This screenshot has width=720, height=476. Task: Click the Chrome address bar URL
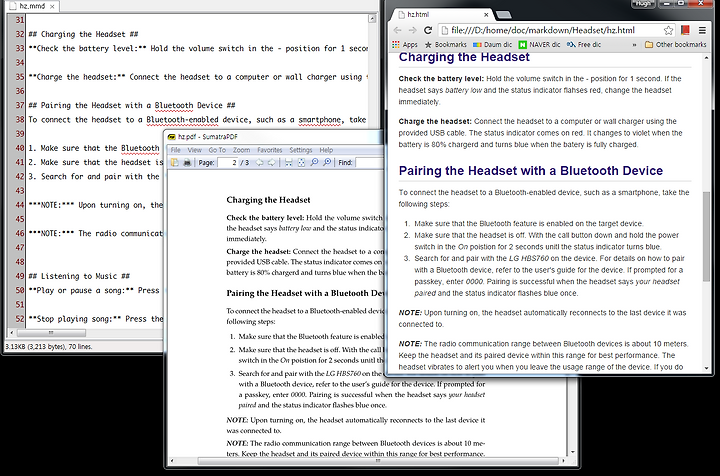pyautogui.click(x=543, y=30)
